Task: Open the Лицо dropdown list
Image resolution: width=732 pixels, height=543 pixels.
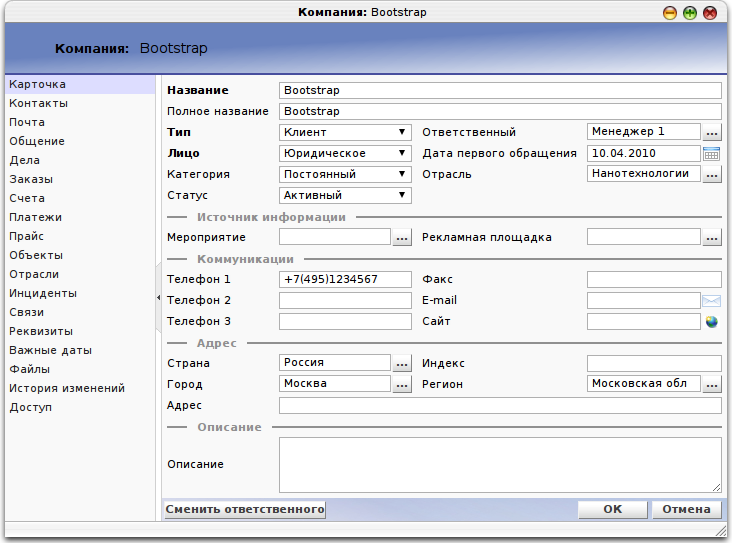Action: [401, 153]
